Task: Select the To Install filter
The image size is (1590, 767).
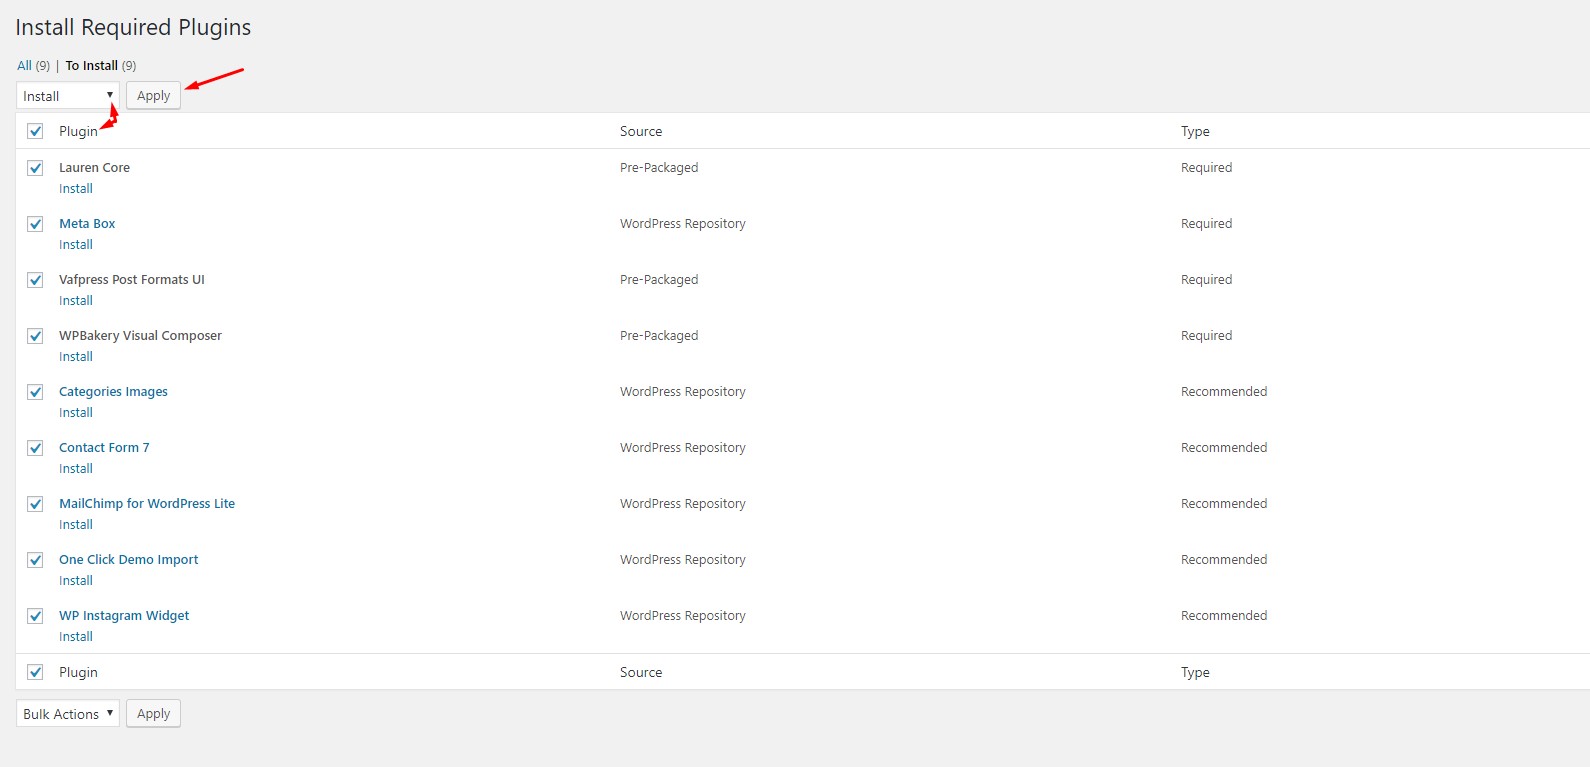Action: 91,66
